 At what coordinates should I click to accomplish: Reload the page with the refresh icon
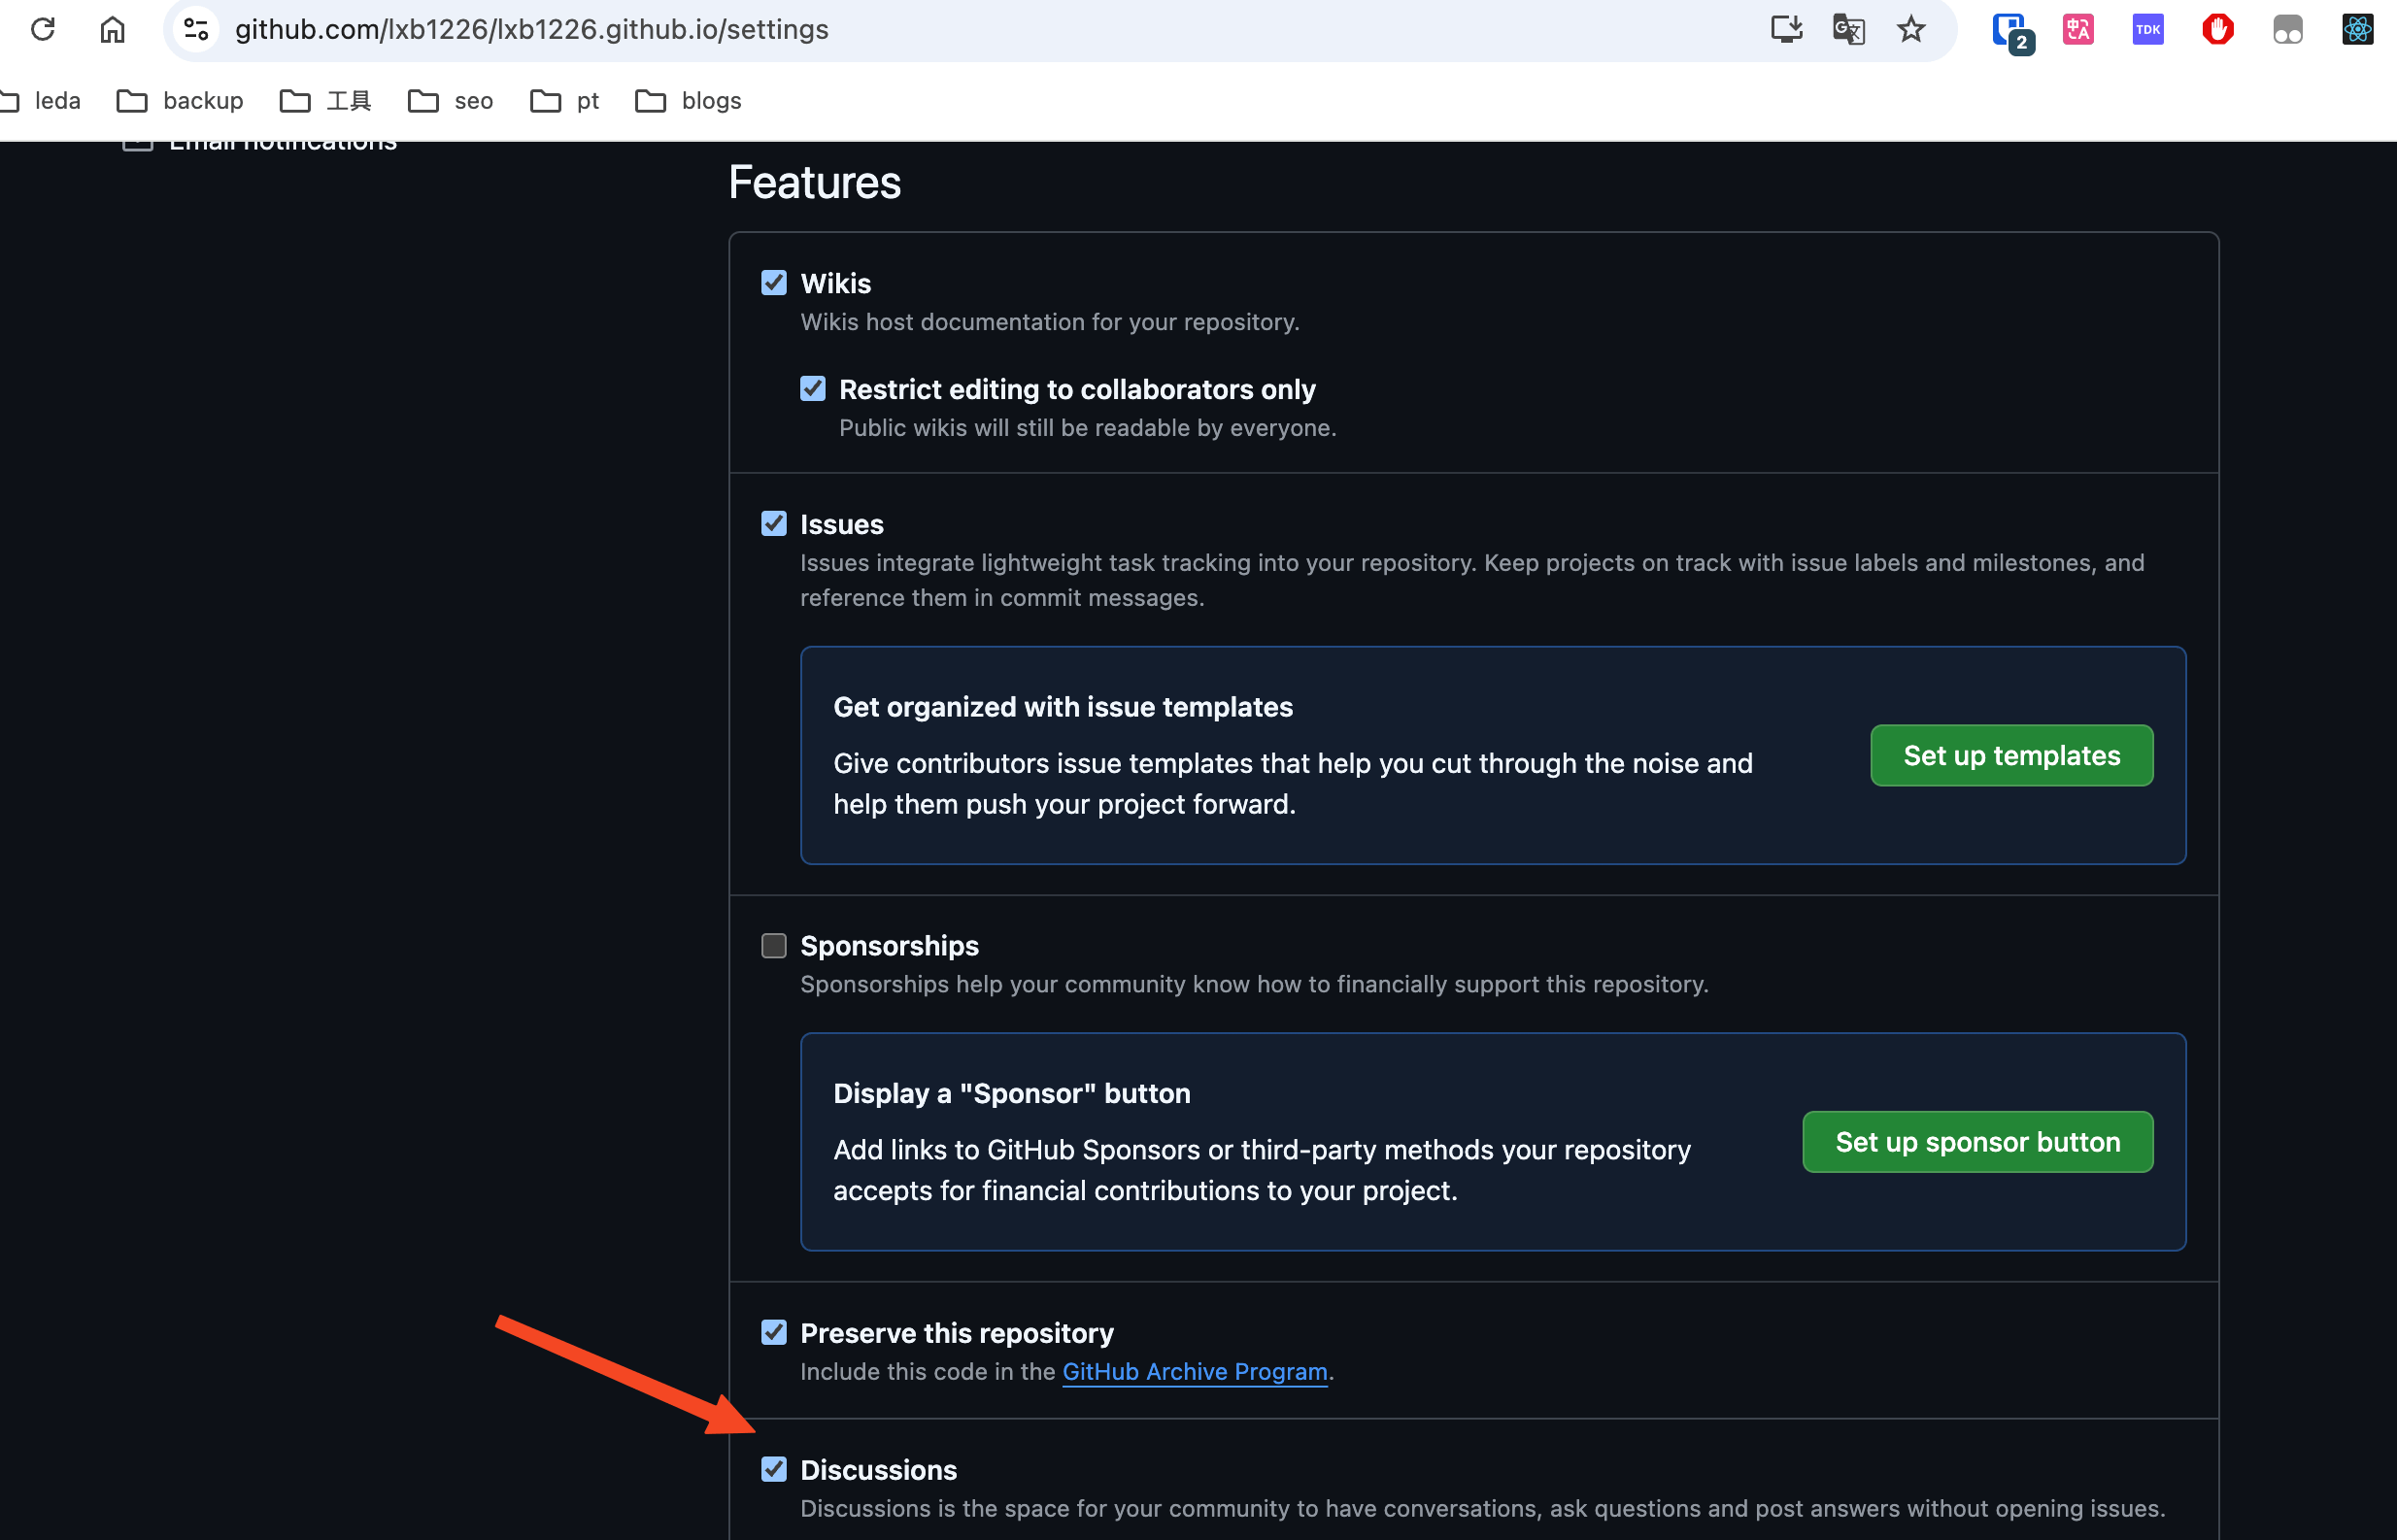[43, 29]
